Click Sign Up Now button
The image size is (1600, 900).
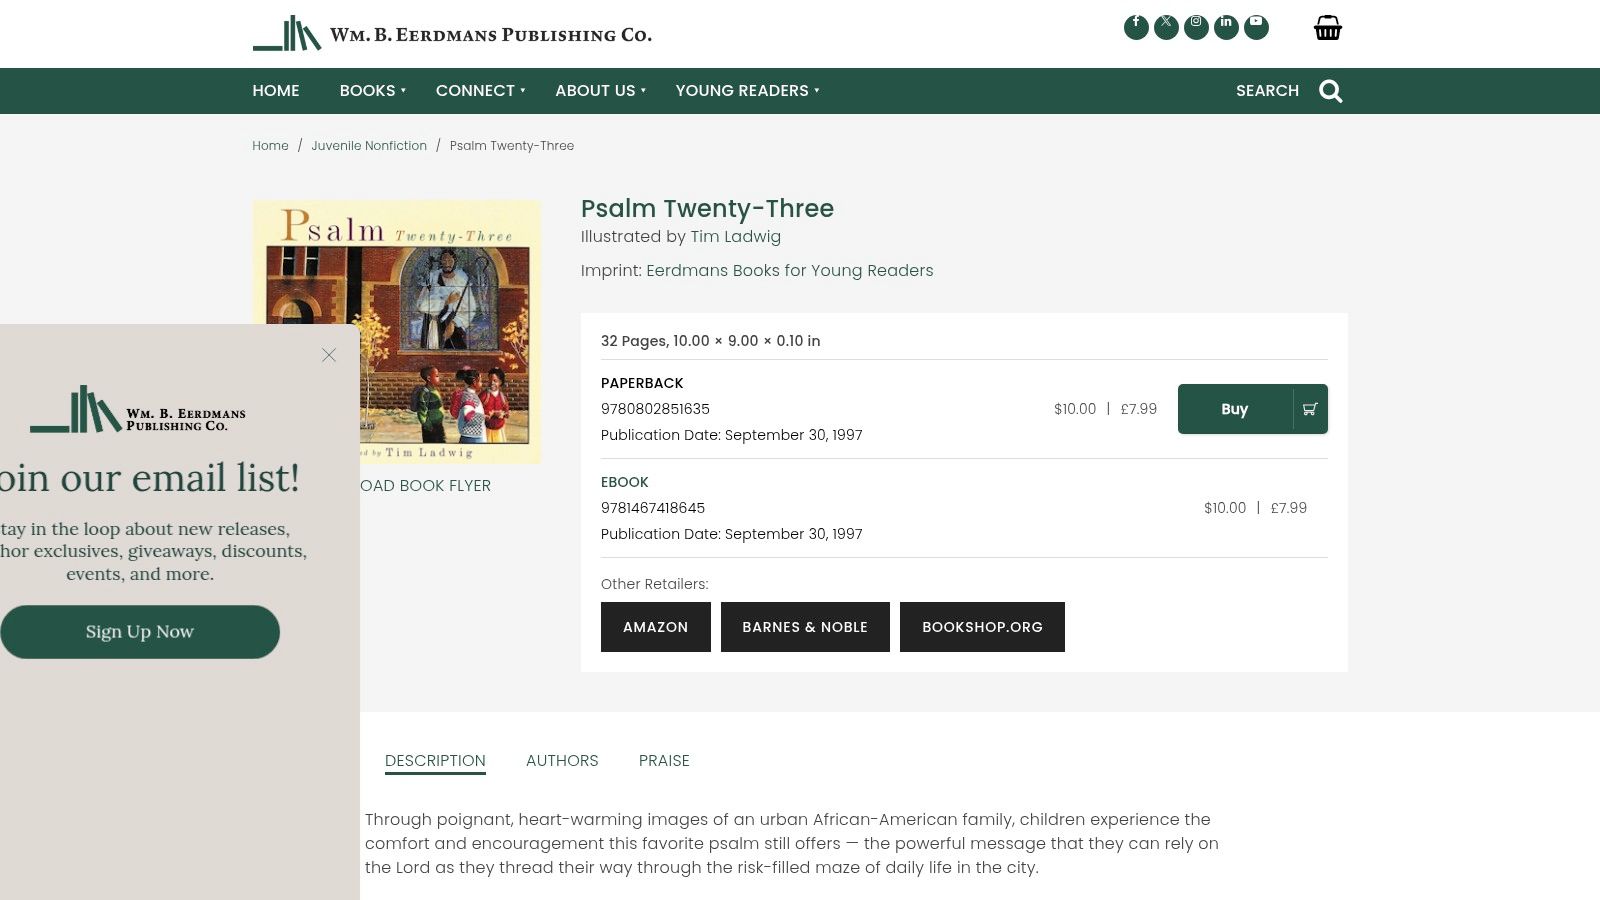(140, 632)
